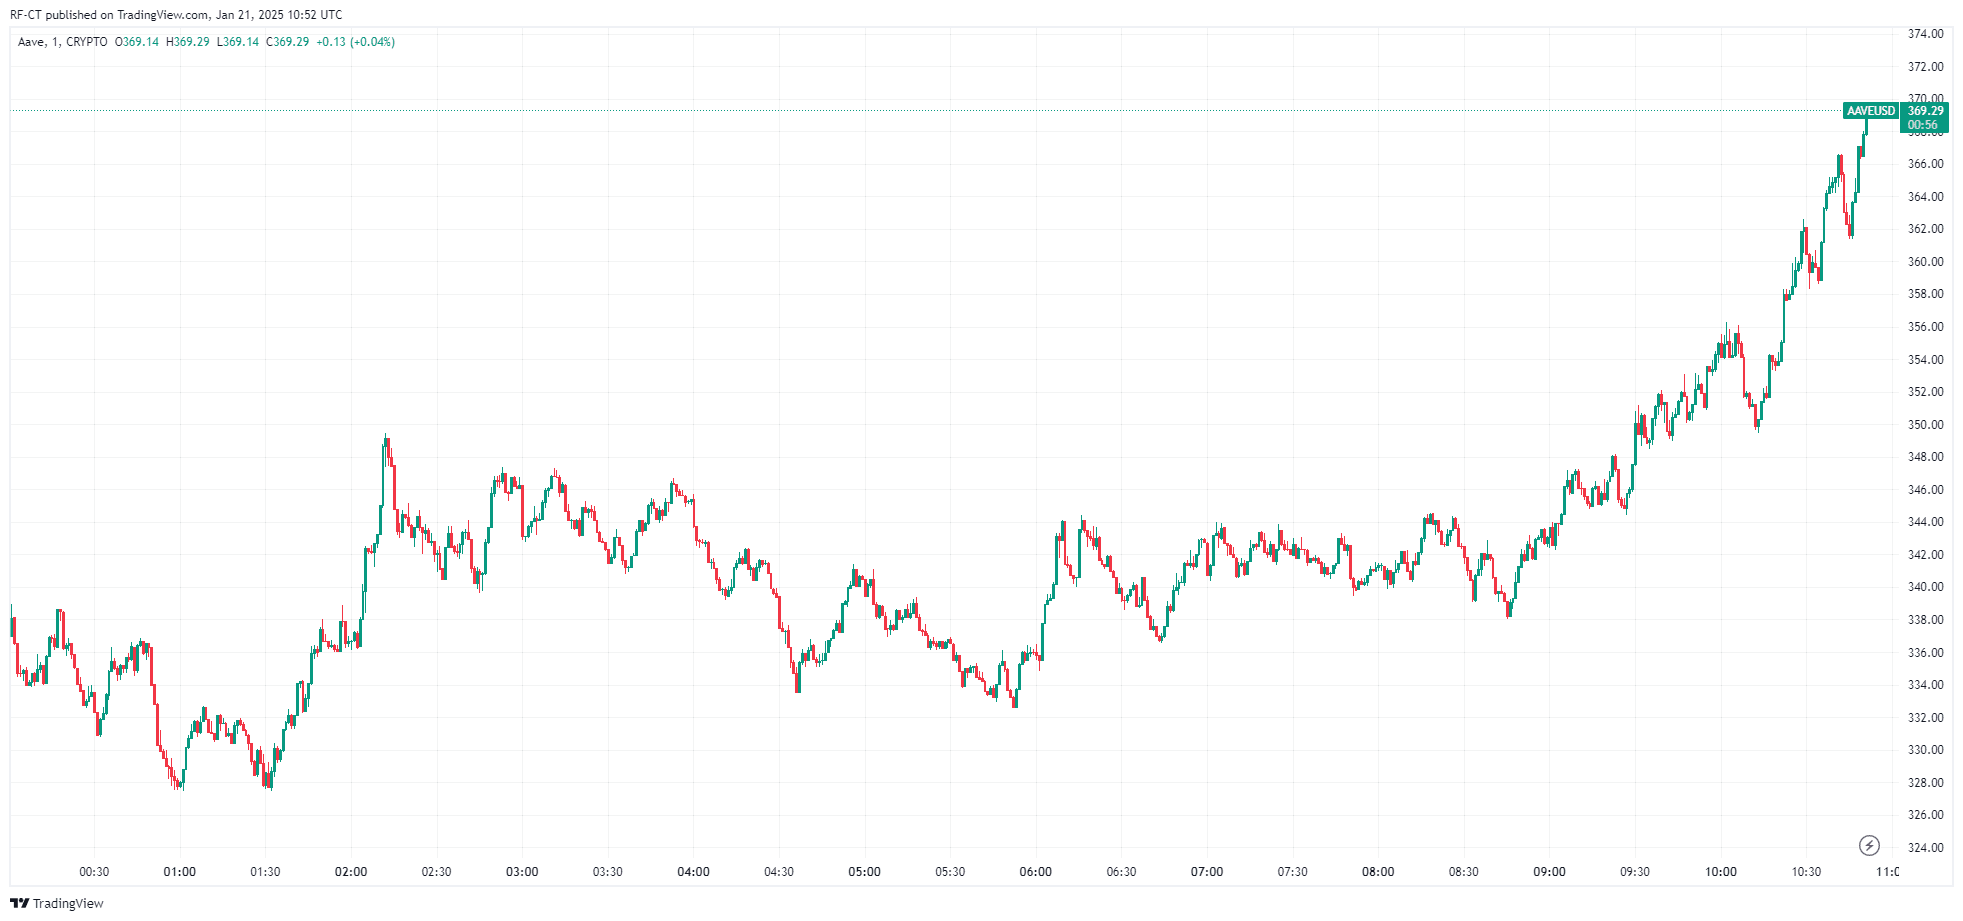
Task: Click the 07:00 time axis label
Action: [x=1207, y=872]
